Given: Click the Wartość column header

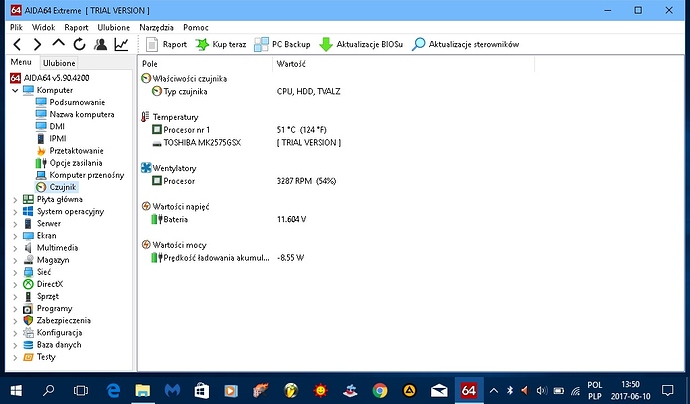Looking at the screenshot, I should [404, 64].
